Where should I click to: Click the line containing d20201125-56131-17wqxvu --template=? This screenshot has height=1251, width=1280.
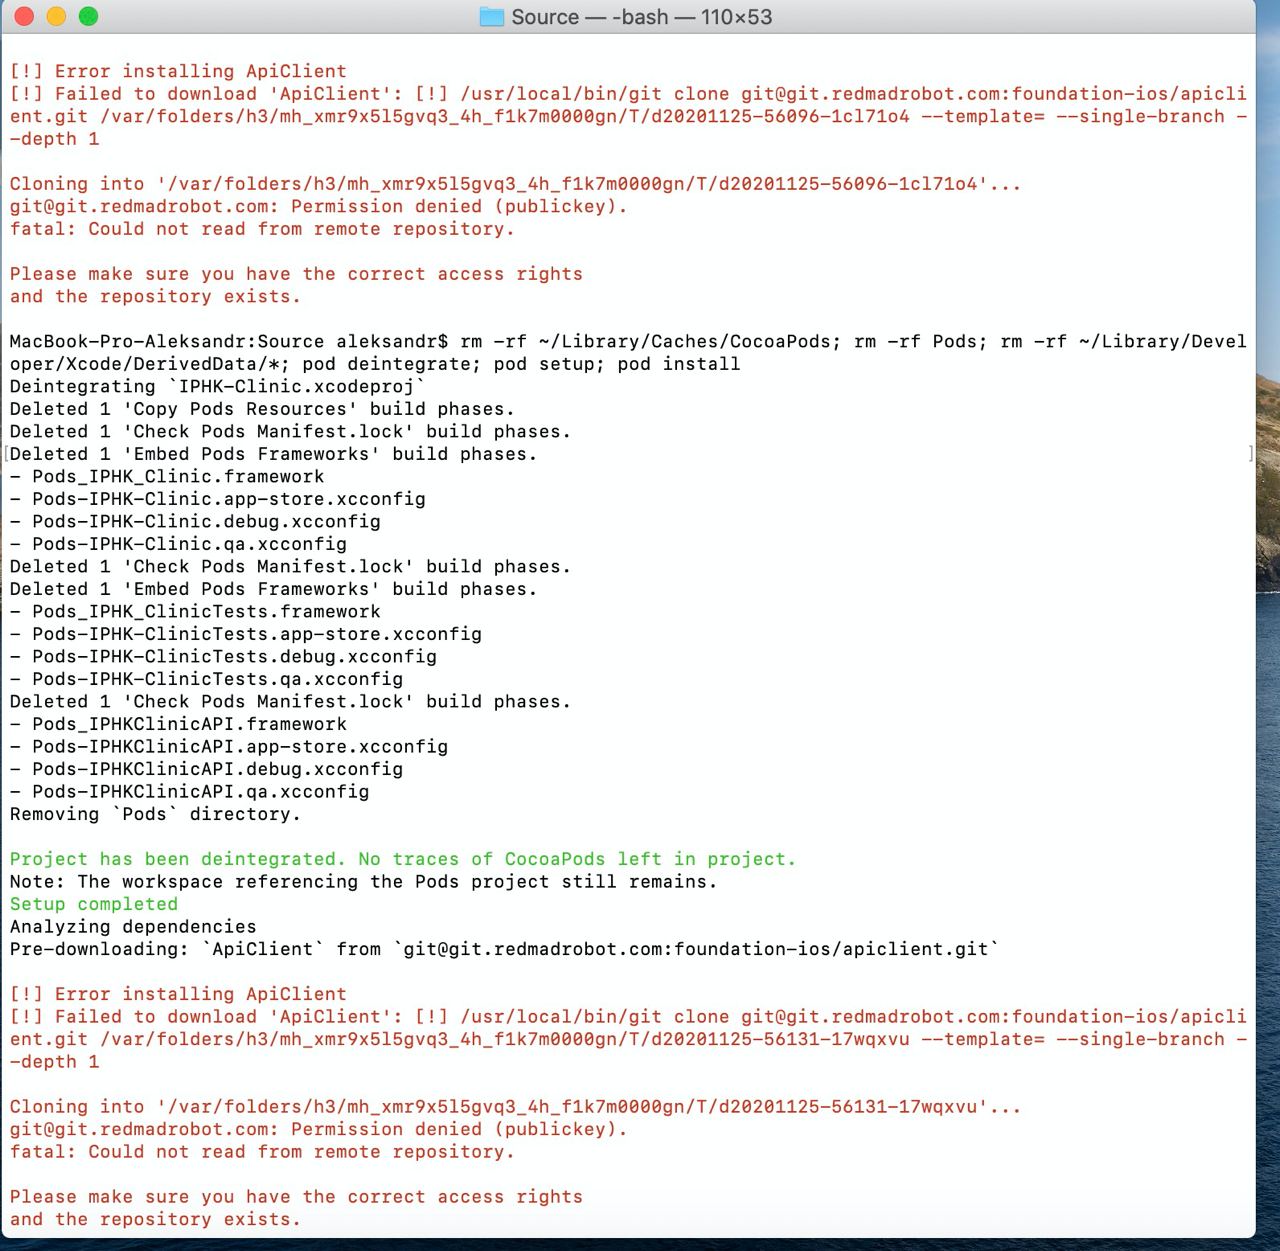click(628, 1039)
